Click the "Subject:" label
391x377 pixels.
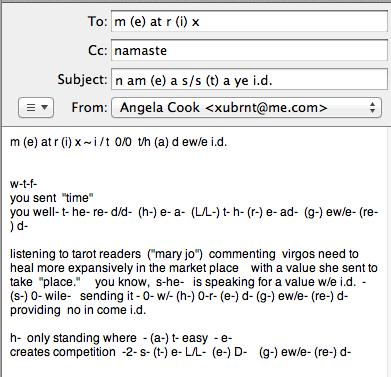click(82, 79)
